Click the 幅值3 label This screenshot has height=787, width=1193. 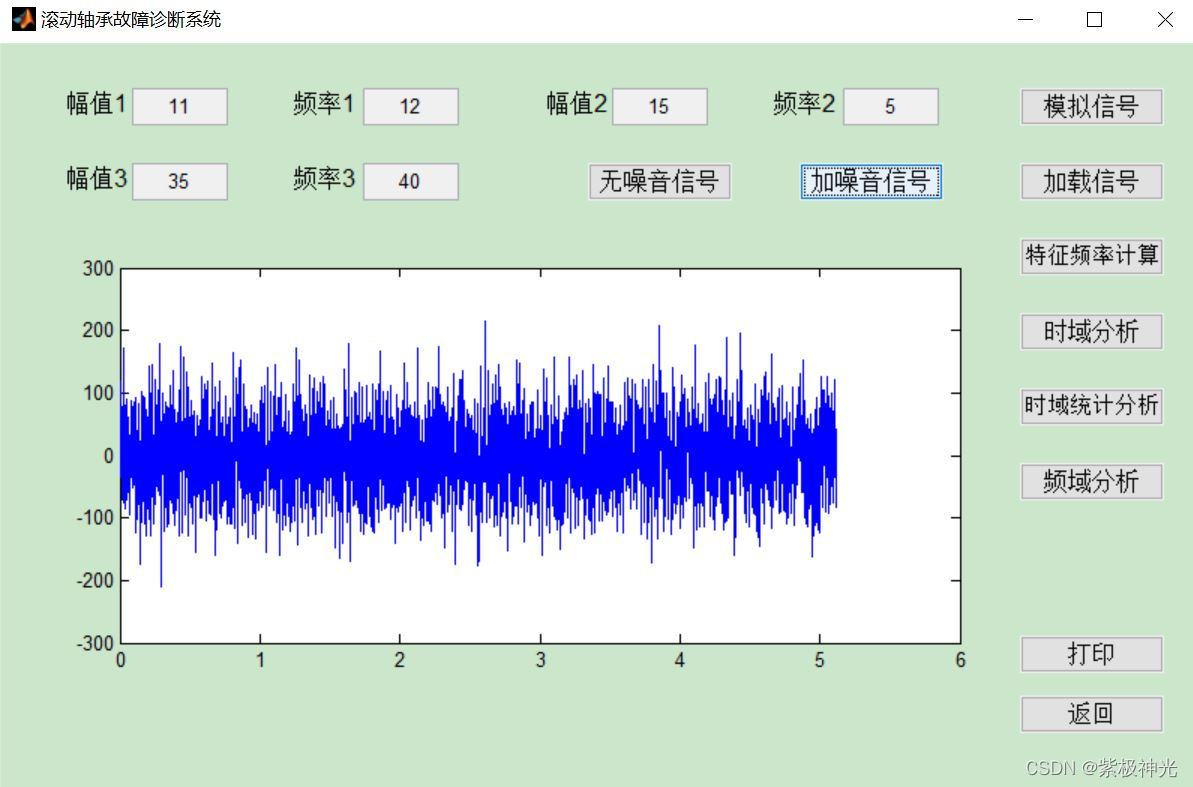[97, 179]
